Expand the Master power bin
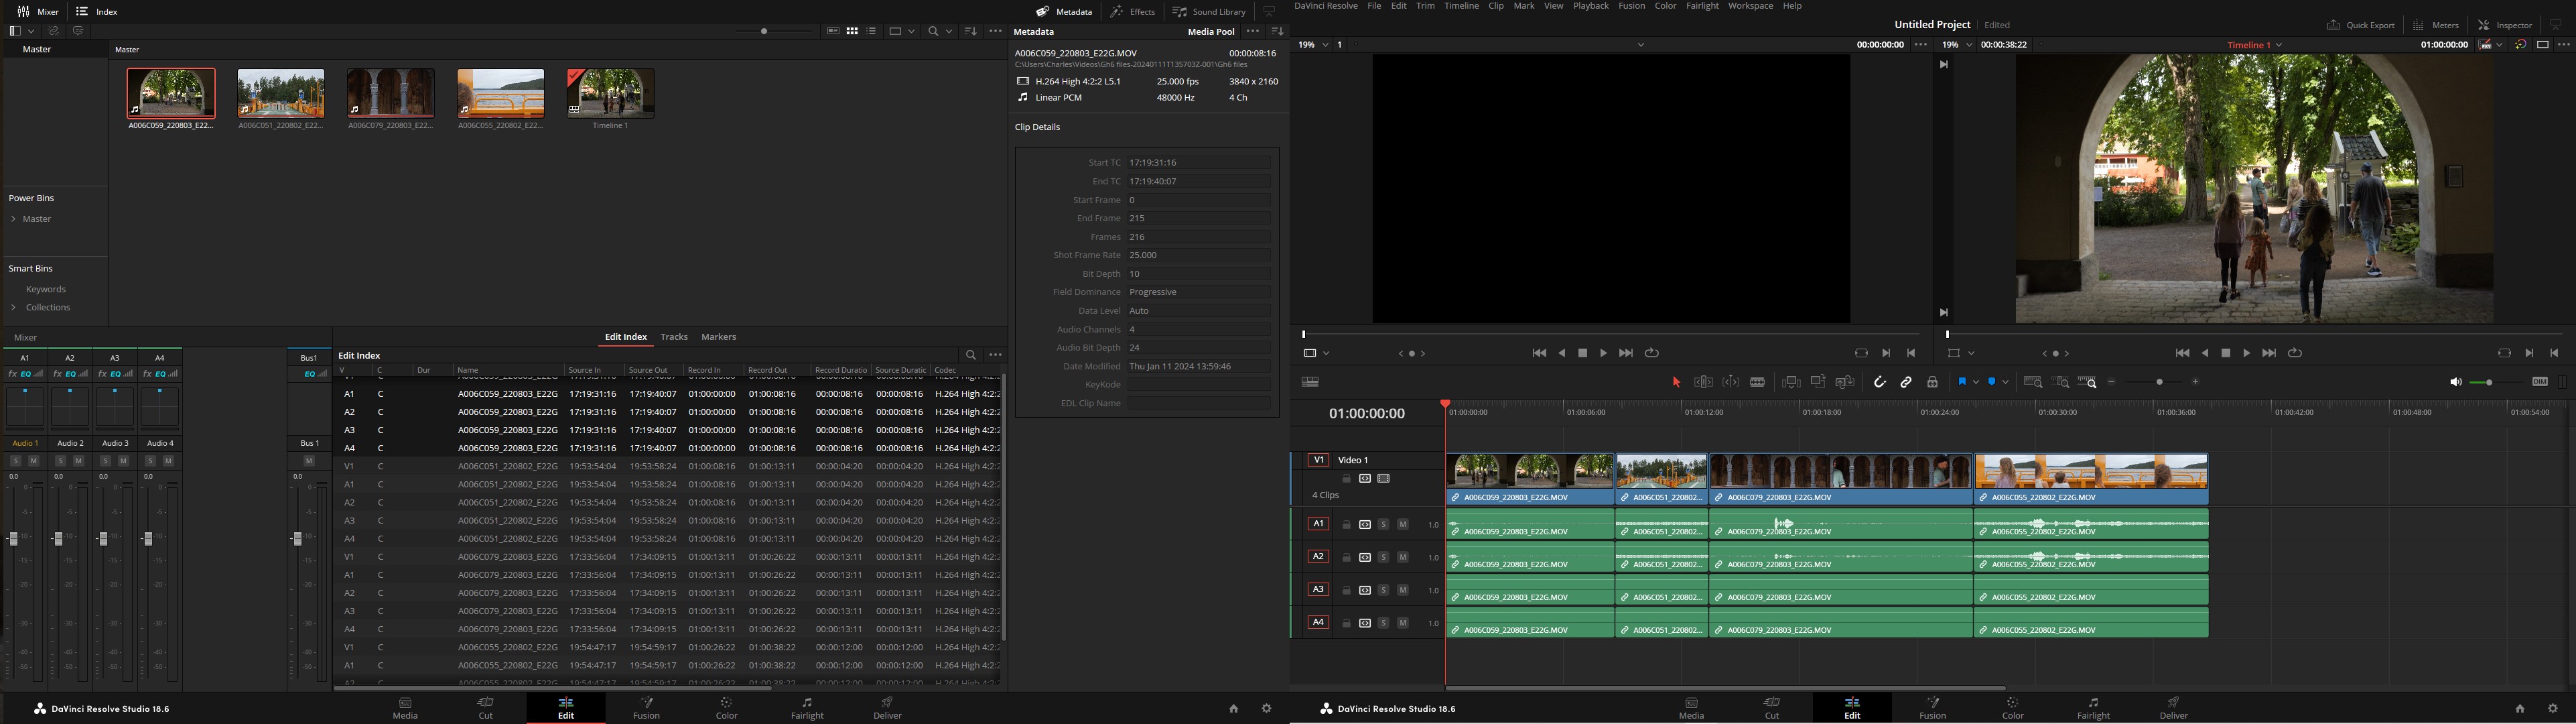This screenshot has height=724, width=2576. (x=14, y=219)
